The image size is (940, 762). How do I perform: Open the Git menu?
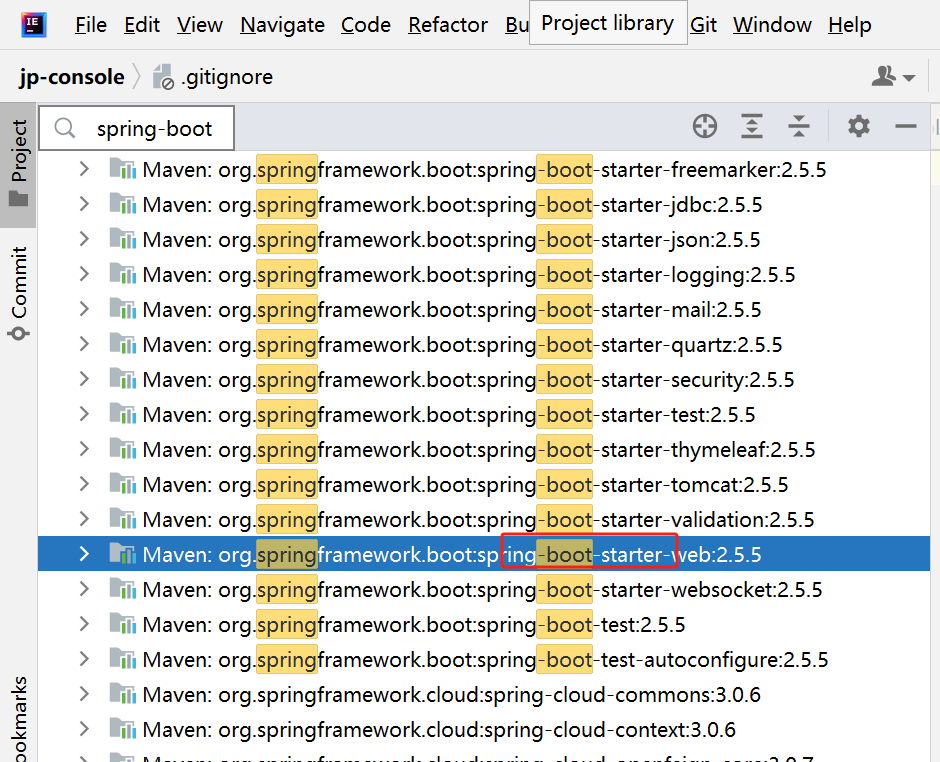(703, 25)
